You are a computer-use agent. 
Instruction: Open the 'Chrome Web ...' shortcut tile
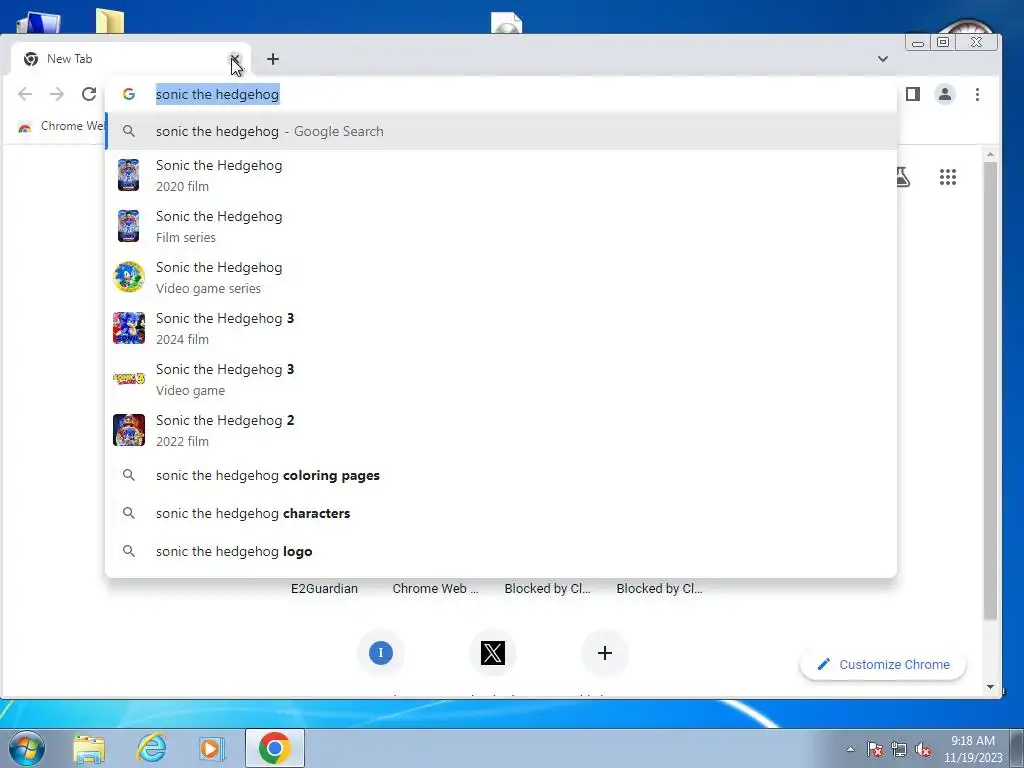[436, 588]
